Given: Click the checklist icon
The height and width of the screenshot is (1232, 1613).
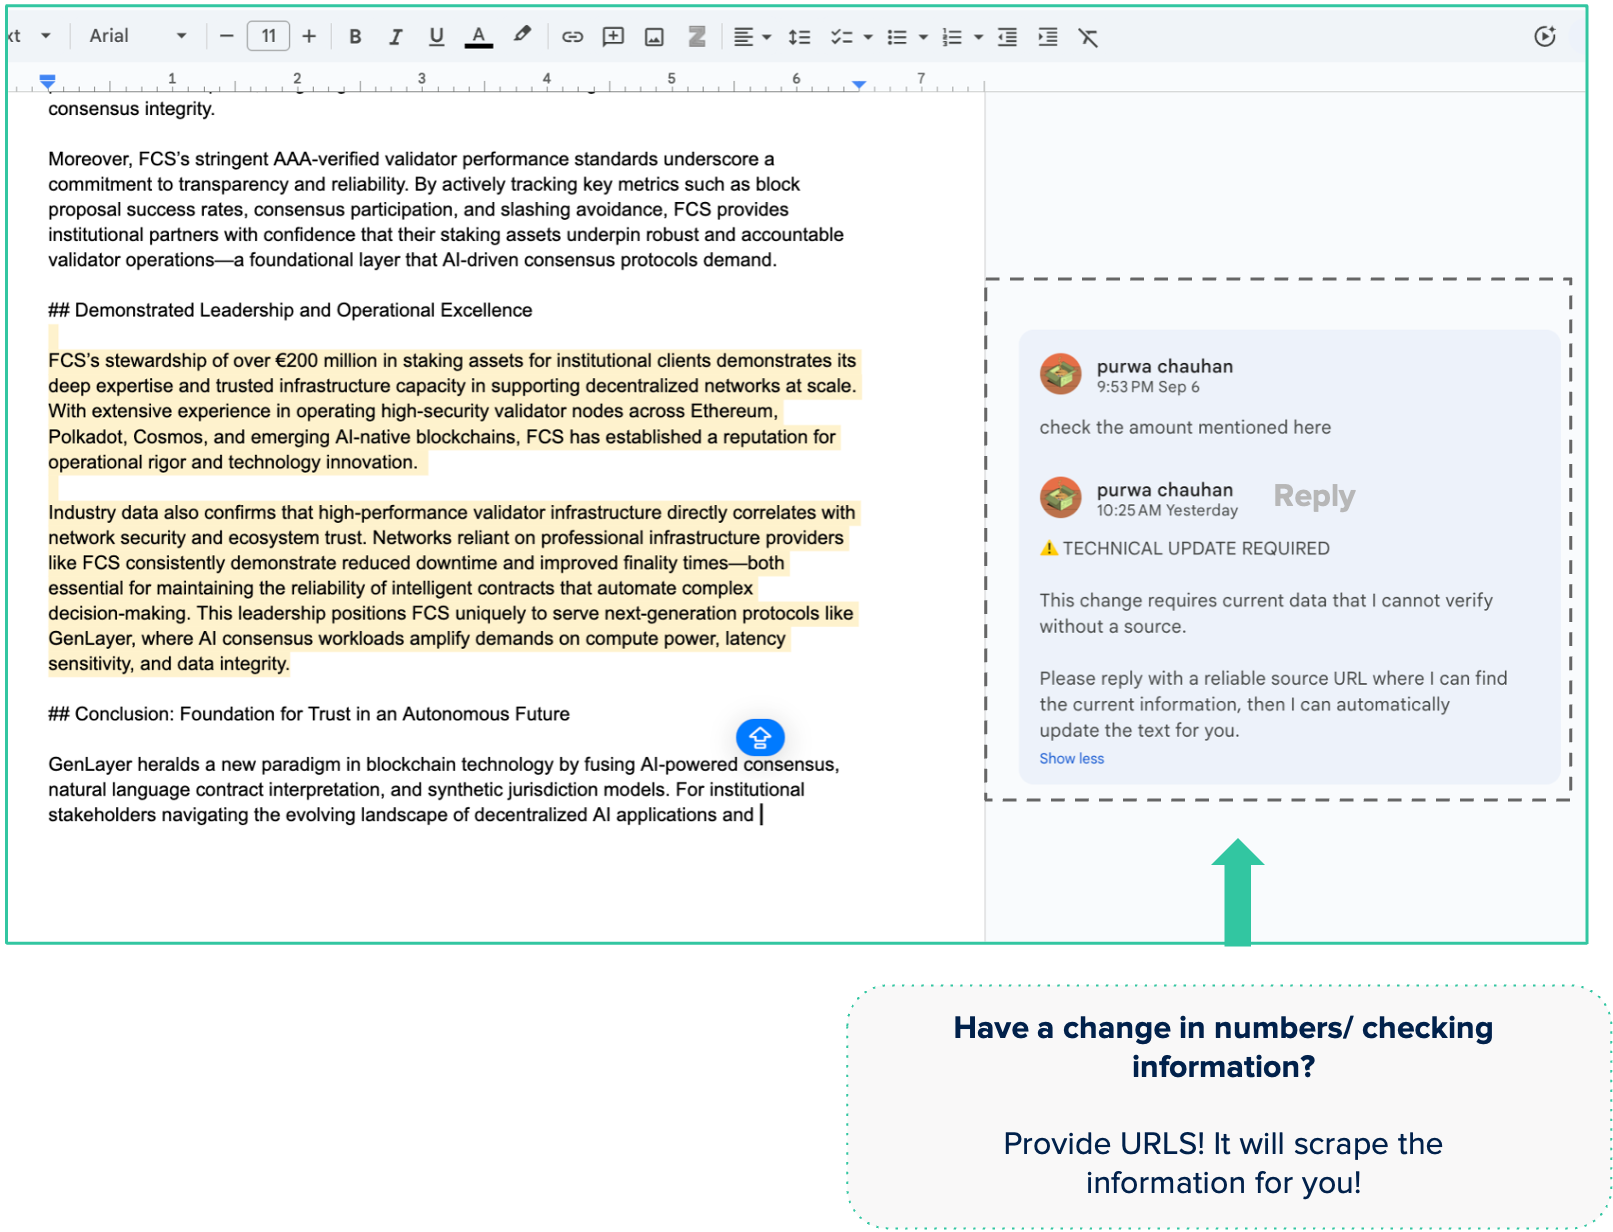Looking at the screenshot, I should point(842,37).
